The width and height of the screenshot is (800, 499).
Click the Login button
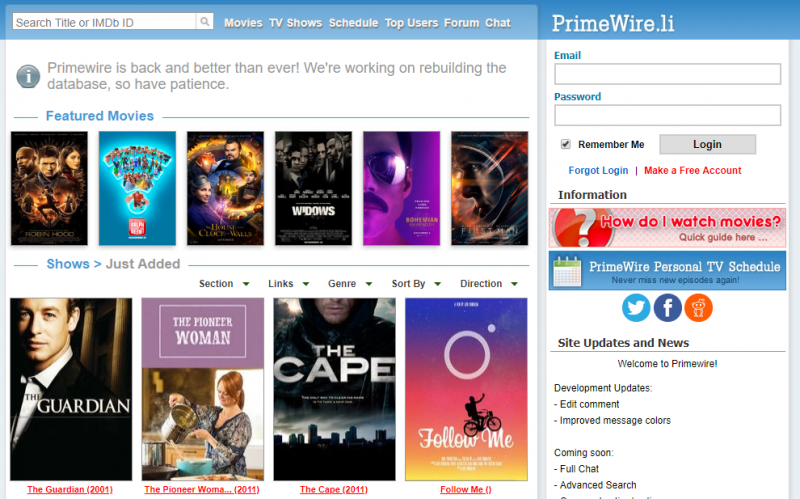point(707,144)
